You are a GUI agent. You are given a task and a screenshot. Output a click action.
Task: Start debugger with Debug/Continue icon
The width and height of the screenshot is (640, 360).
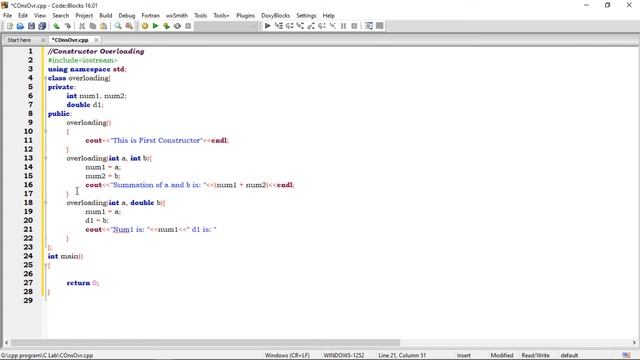click(x=267, y=26)
